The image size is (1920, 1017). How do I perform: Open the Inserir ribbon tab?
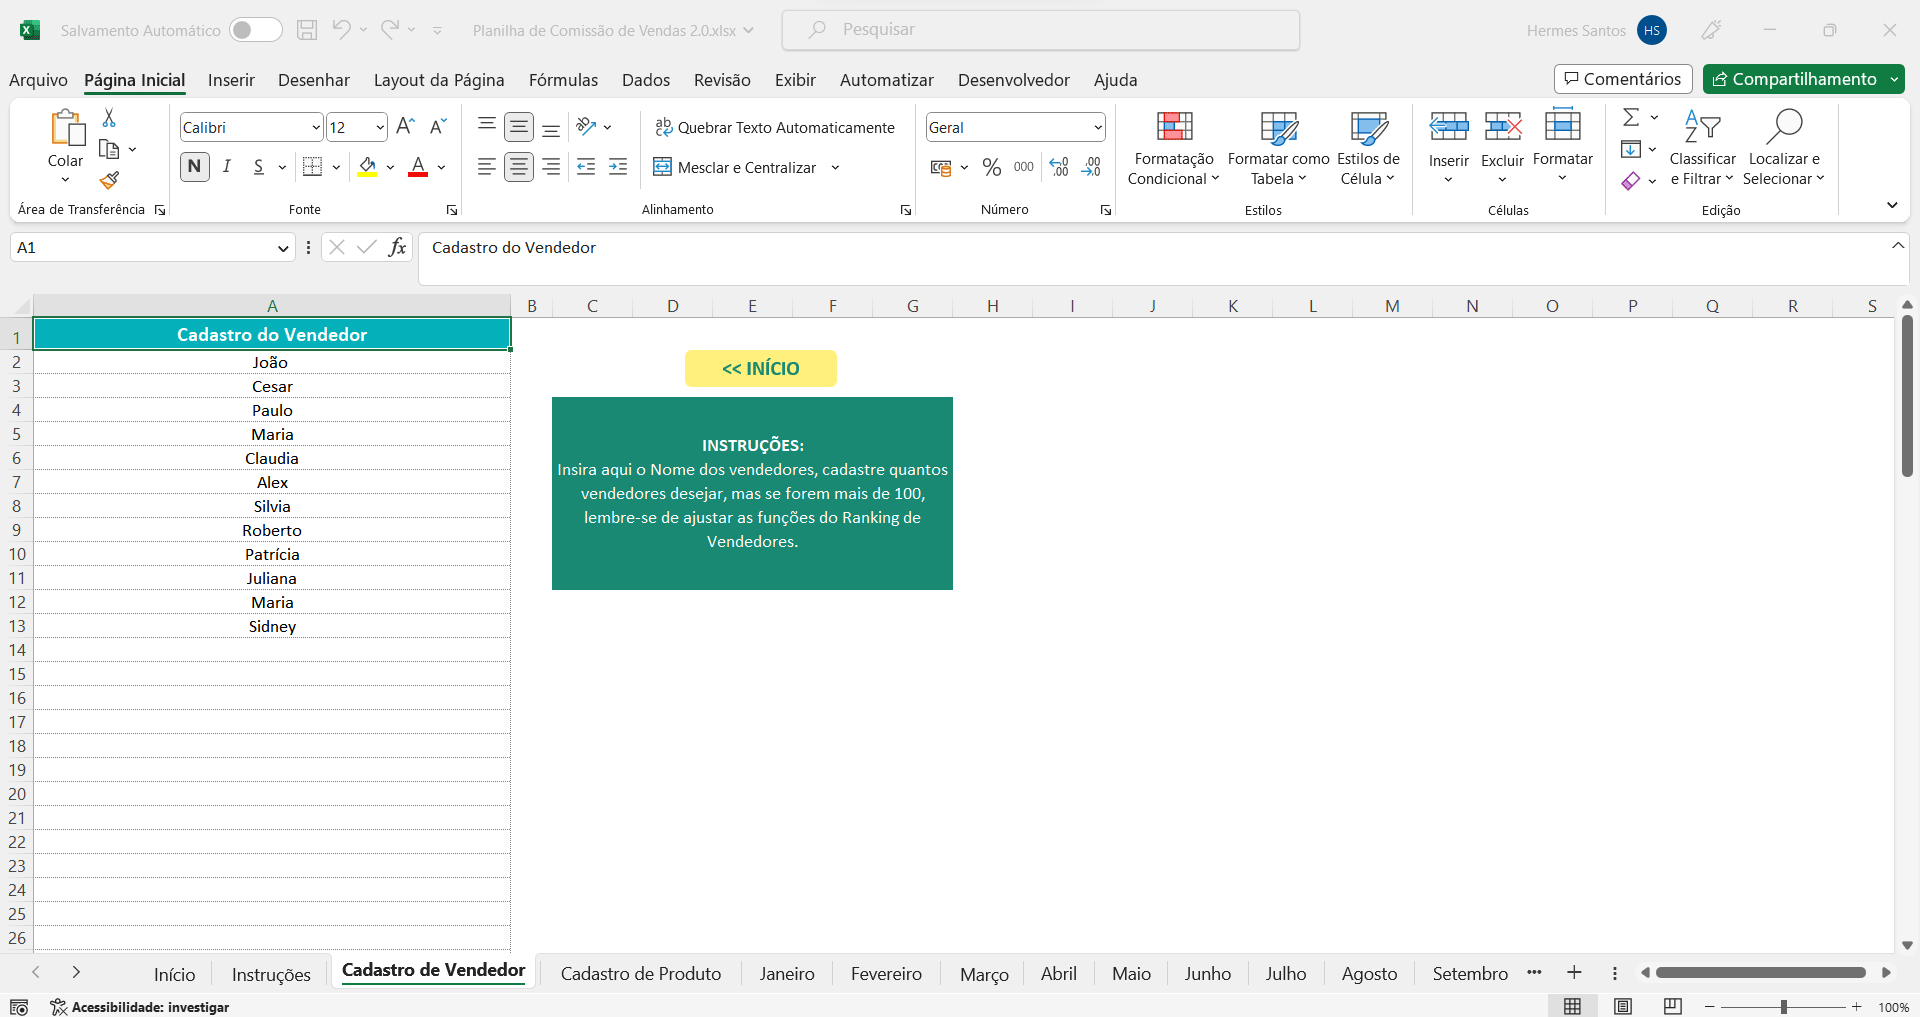click(x=231, y=80)
